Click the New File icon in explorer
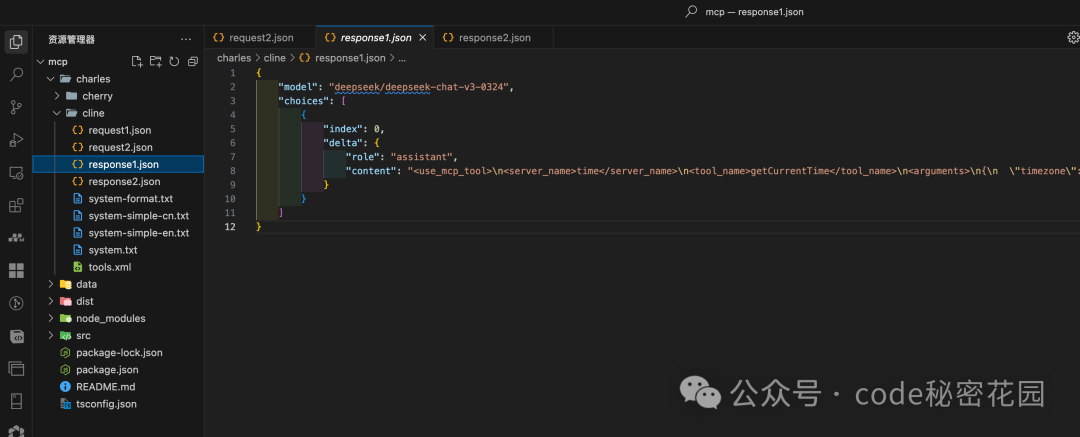Viewport: 1080px width, 437px height. (137, 62)
